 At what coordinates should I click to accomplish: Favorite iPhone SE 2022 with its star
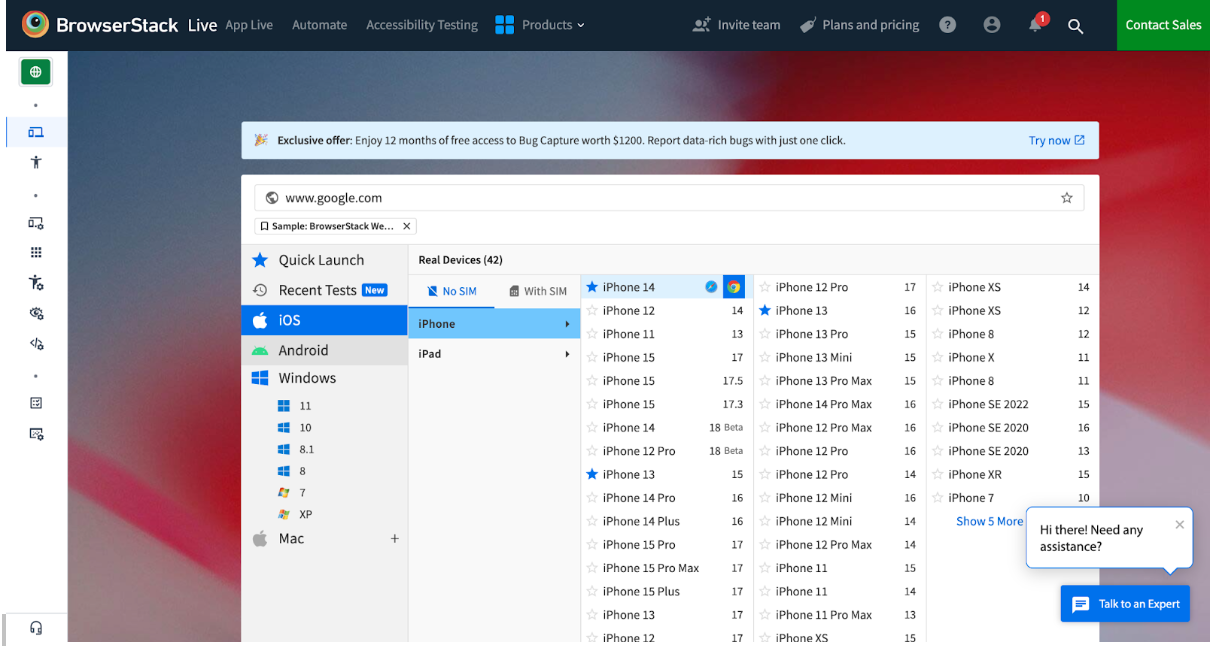pos(938,404)
